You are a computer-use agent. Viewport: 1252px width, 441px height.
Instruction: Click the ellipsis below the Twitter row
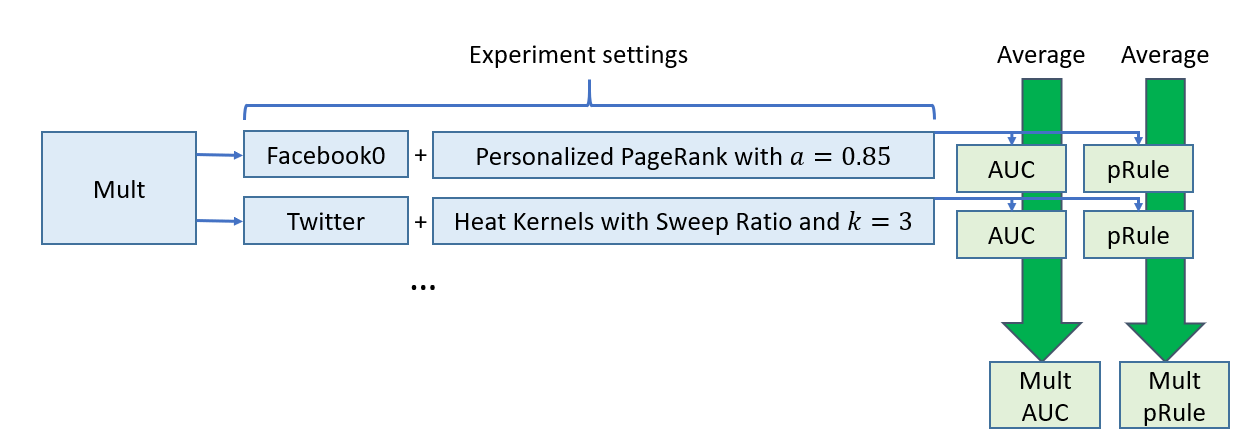point(422,287)
